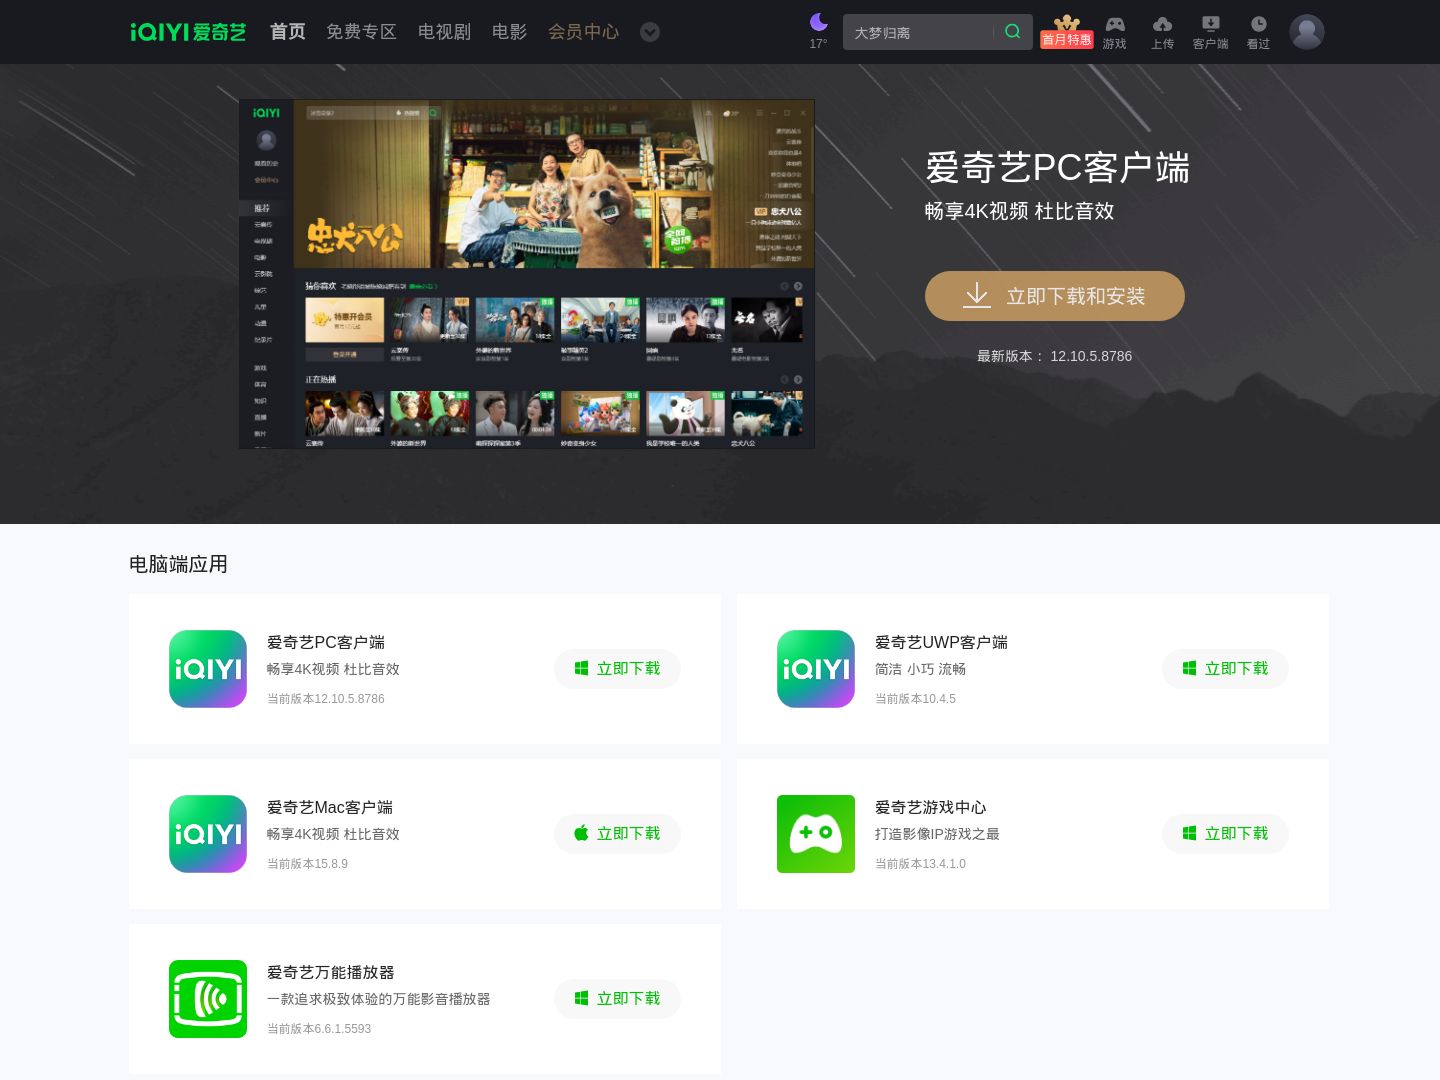The height and width of the screenshot is (1080, 1440).
Task: Click 当前版本6.6.1.5593 version text
Action: (319, 1029)
